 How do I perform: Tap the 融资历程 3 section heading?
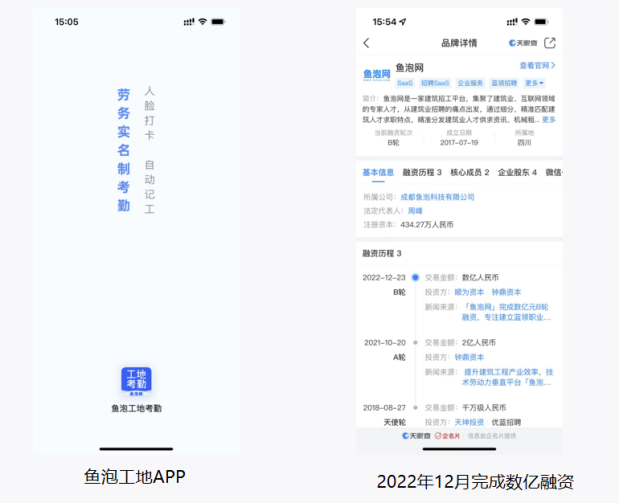pyautogui.click(x=382, y=253)
